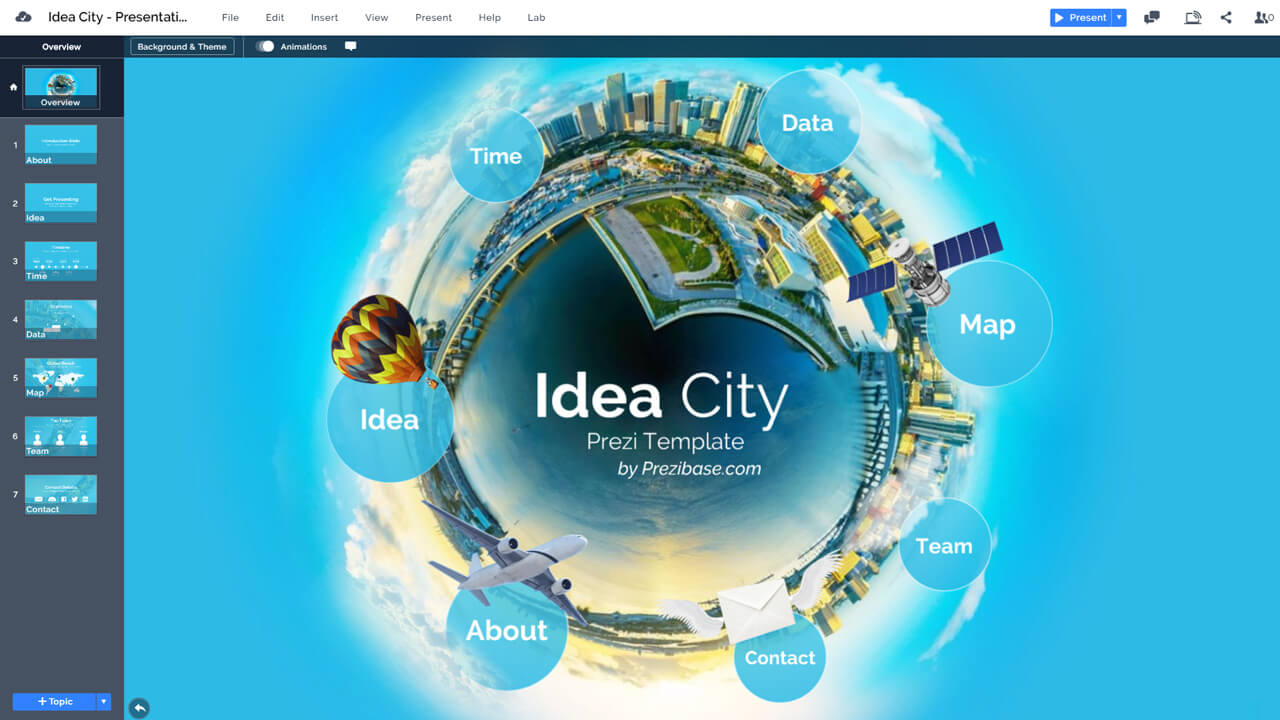Open the add Topic dropdown arrow

coord(103,702)
